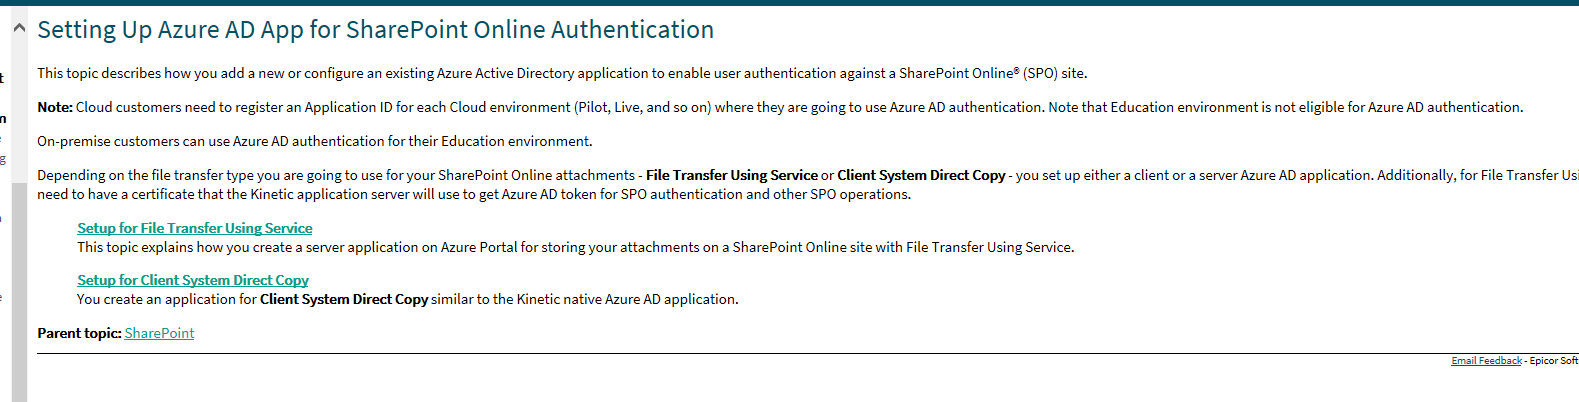
Task: Click the bold 'Note:' label
Action: pos(55,107)
